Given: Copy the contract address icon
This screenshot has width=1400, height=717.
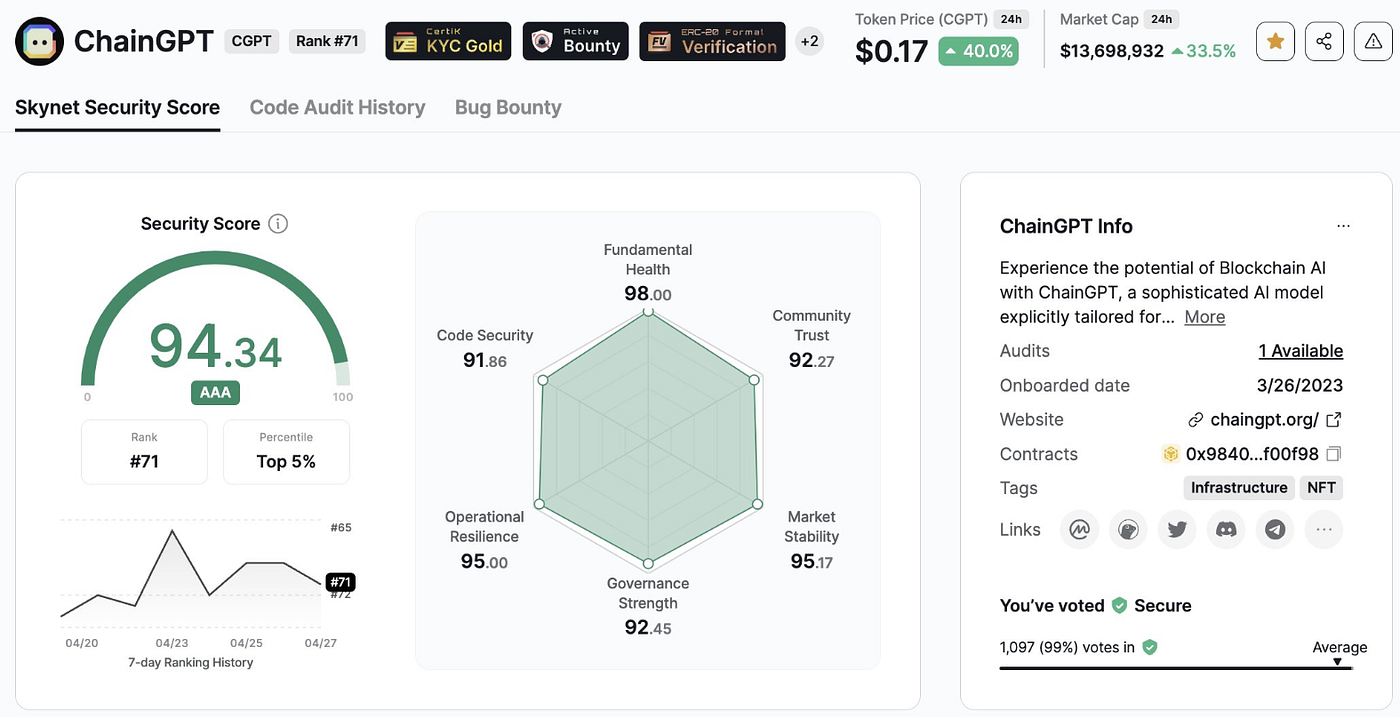Looking at the screenshot, I should pos(1333,454).
